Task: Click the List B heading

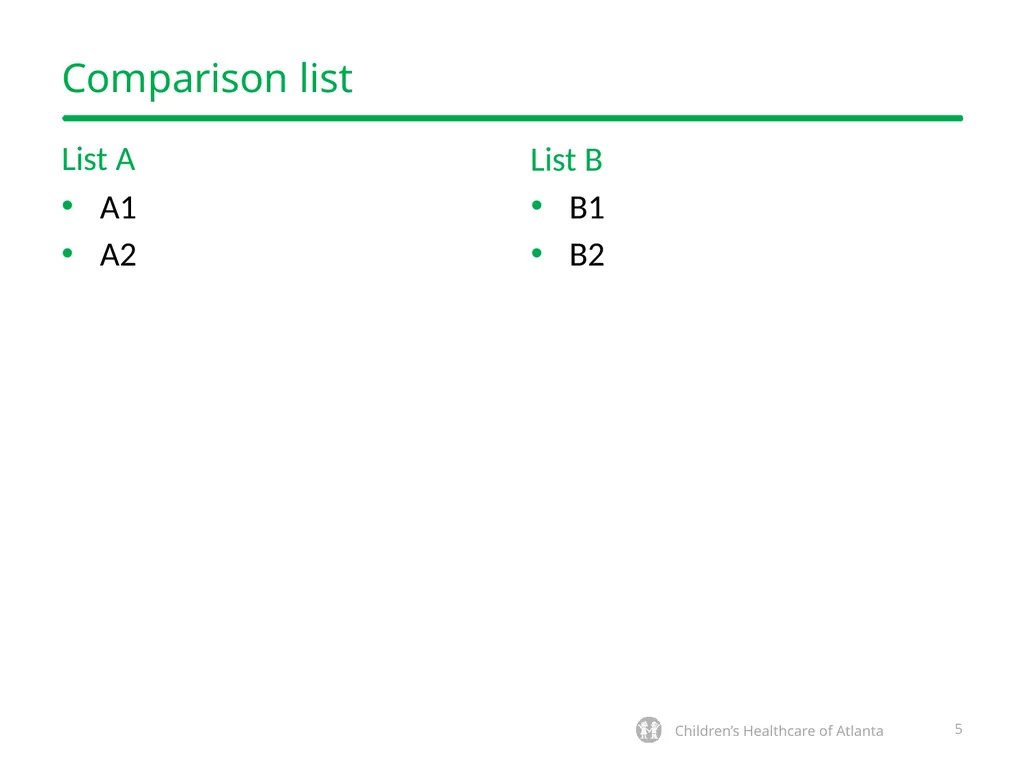Action: 566,160
